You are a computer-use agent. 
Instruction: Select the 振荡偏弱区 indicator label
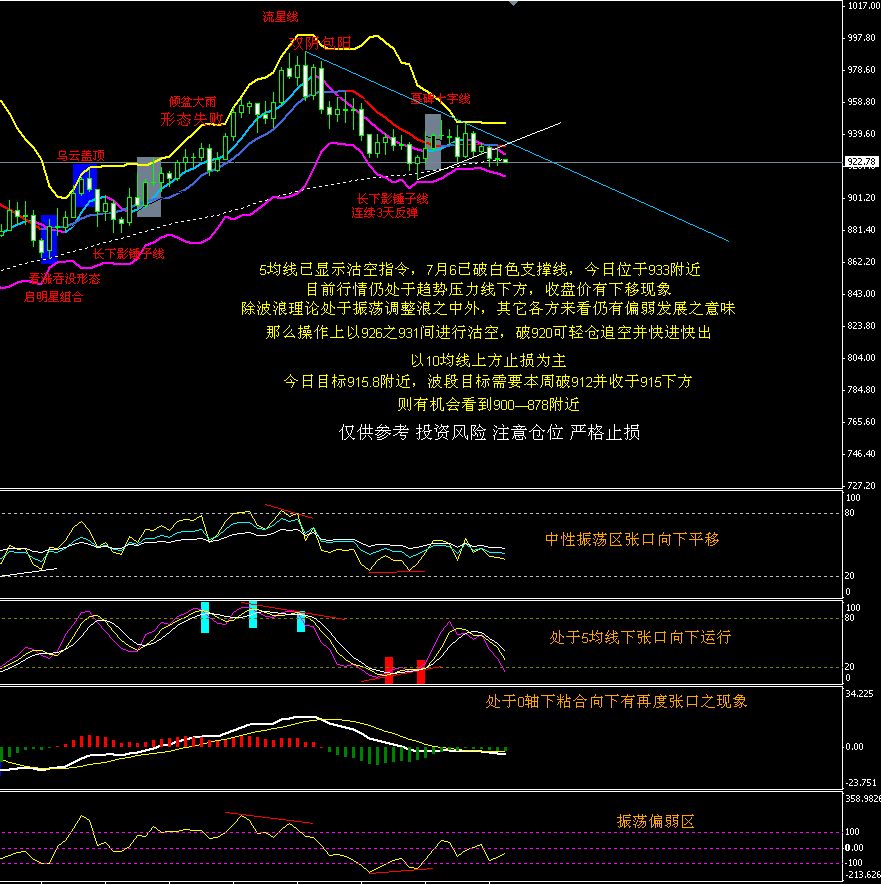655,821
